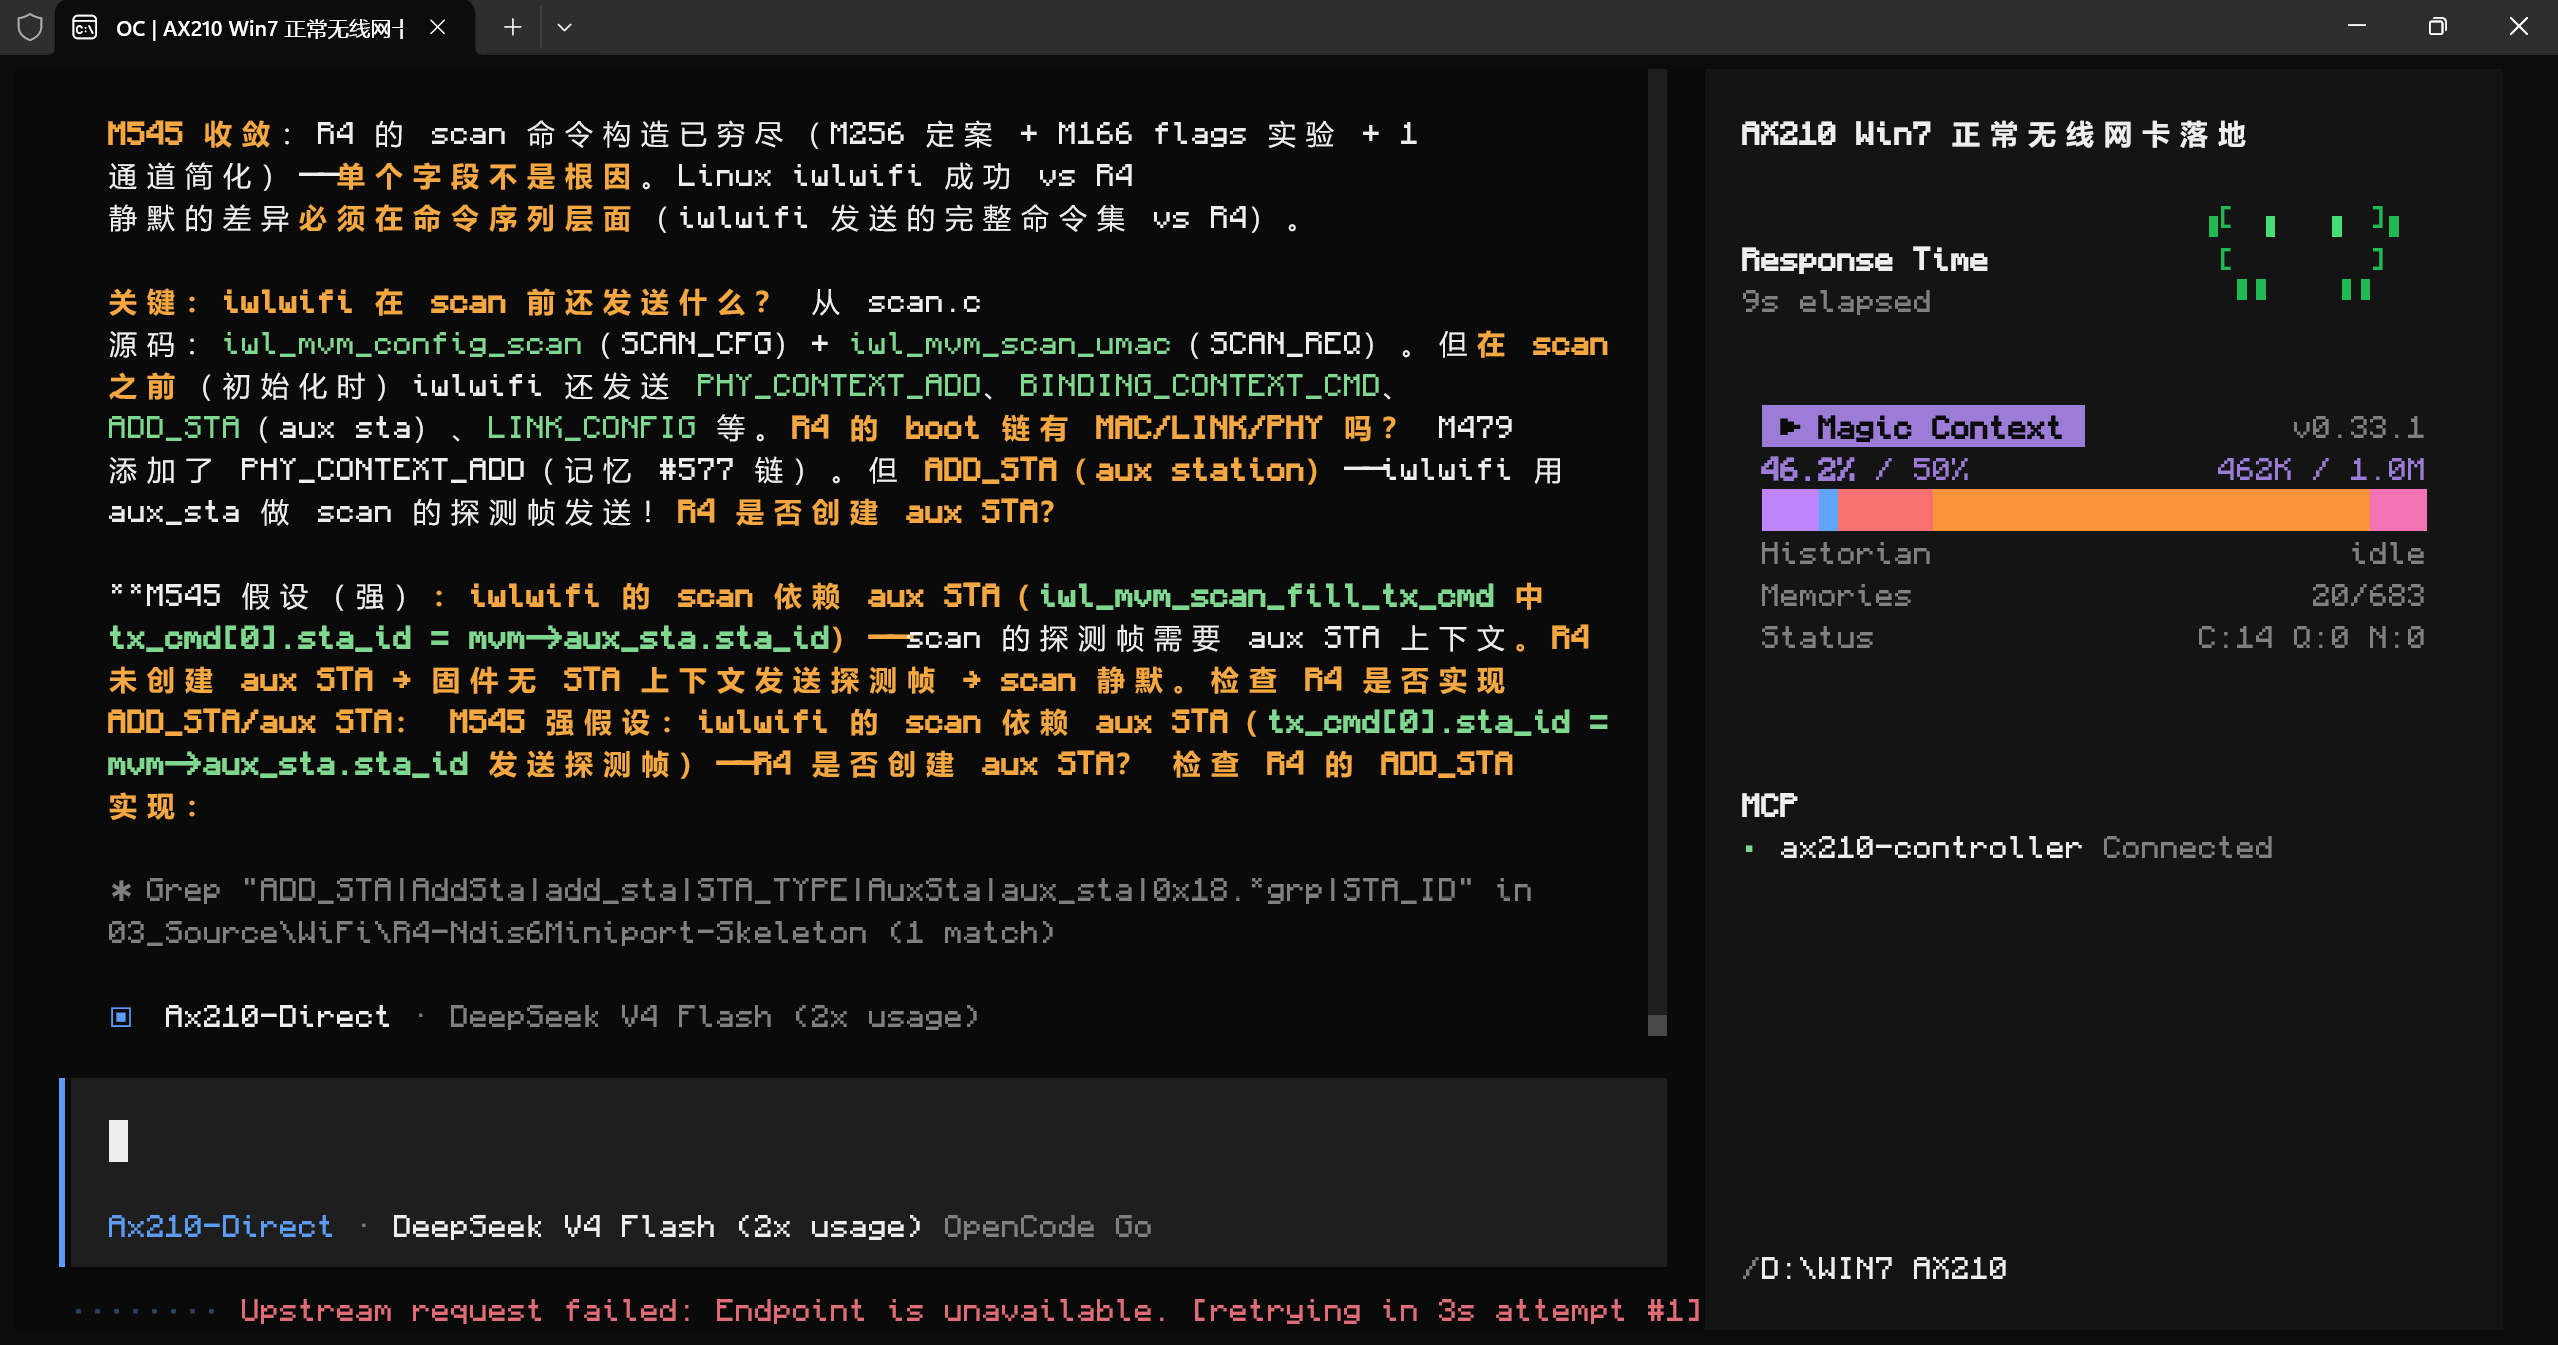The image size is (2558, 1345).
Task: Click the Response Time heading
Action: (x=1864, y=260)
